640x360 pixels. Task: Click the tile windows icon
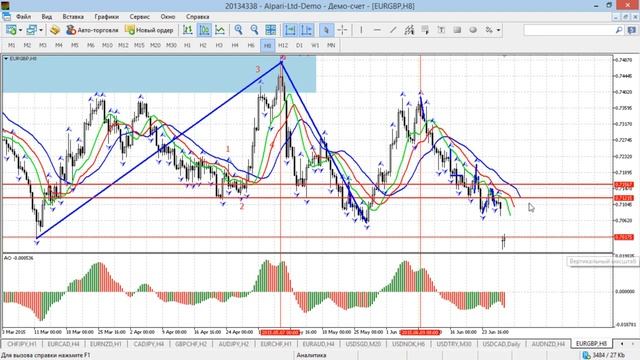tap(270, 30)
